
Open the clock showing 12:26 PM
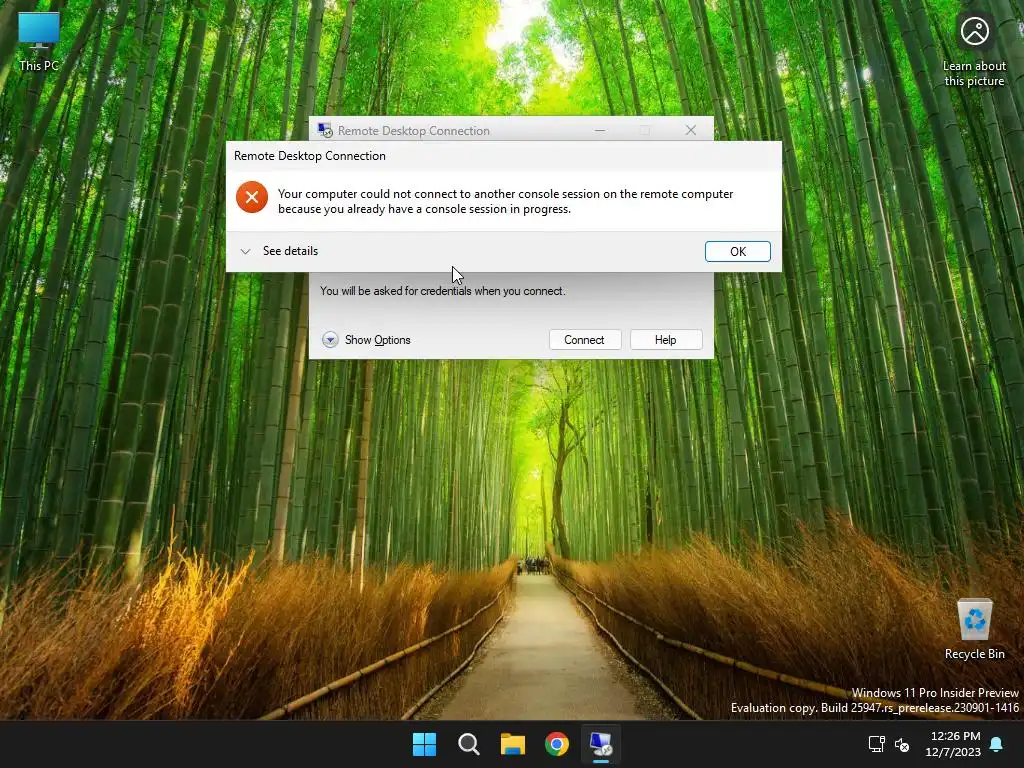pyautogui.click(x=954, y=744)
